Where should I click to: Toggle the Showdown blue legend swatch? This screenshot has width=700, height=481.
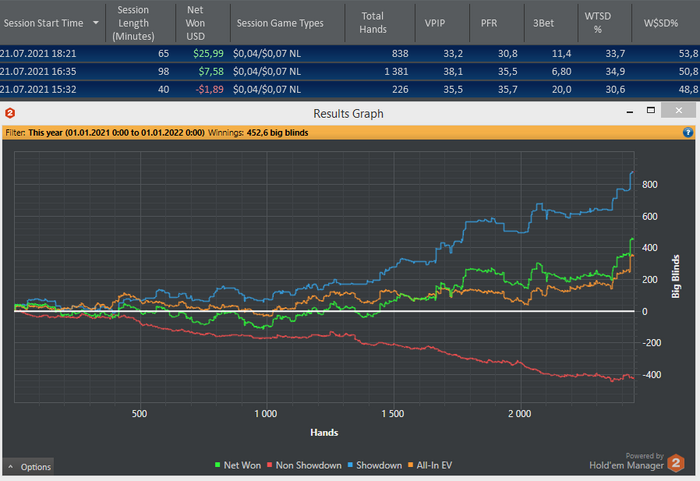pyautogui.click(x=350, y=465)
